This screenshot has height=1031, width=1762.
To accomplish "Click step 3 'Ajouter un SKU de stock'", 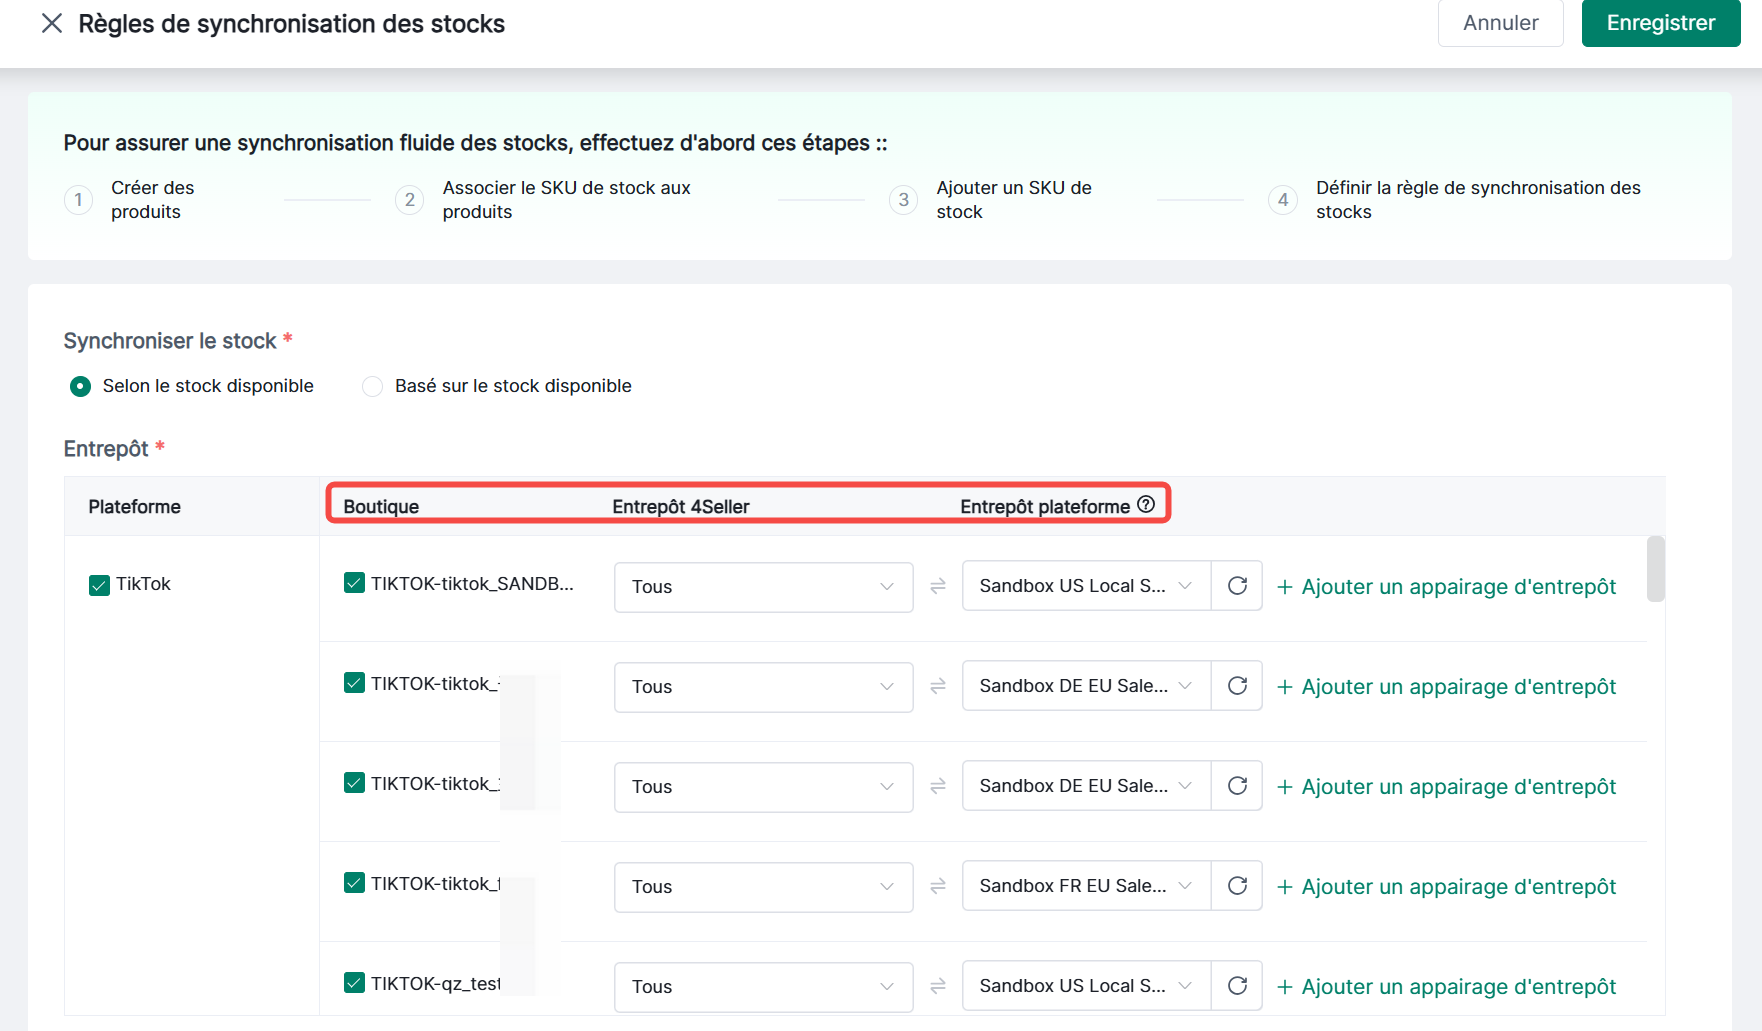I will [x=1013, y=200].
